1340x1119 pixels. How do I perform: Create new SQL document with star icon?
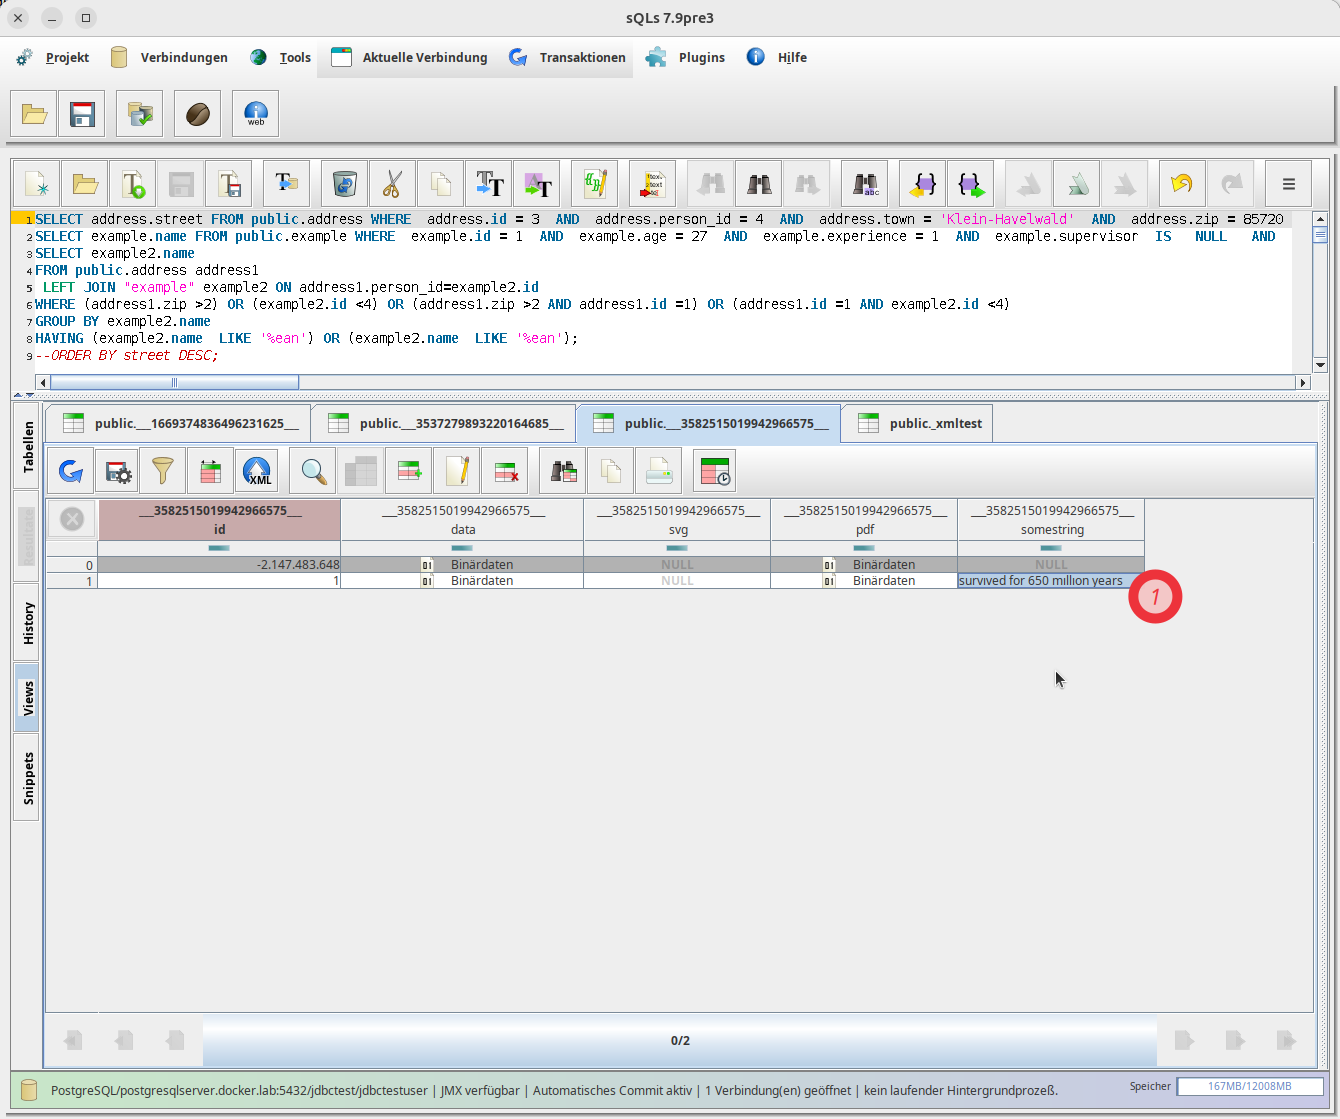pos(37,184)
